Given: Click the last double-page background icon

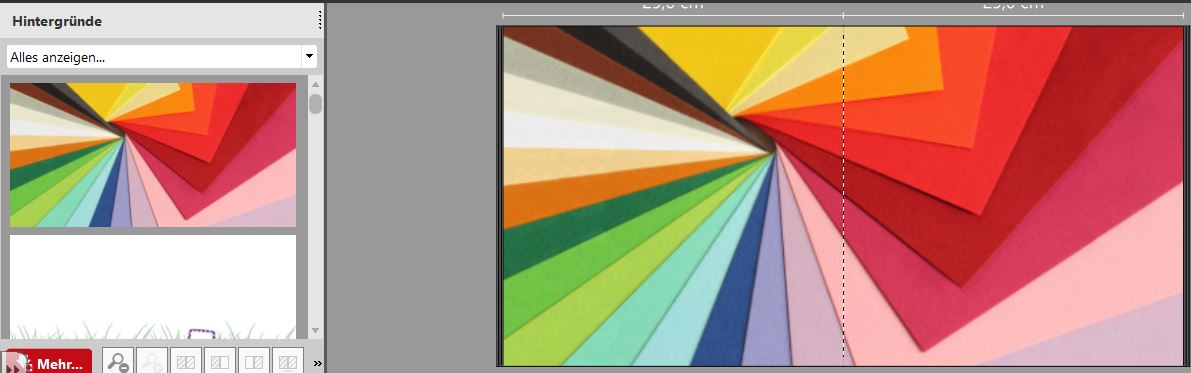Looking at the screenshot, I should 288,362.
